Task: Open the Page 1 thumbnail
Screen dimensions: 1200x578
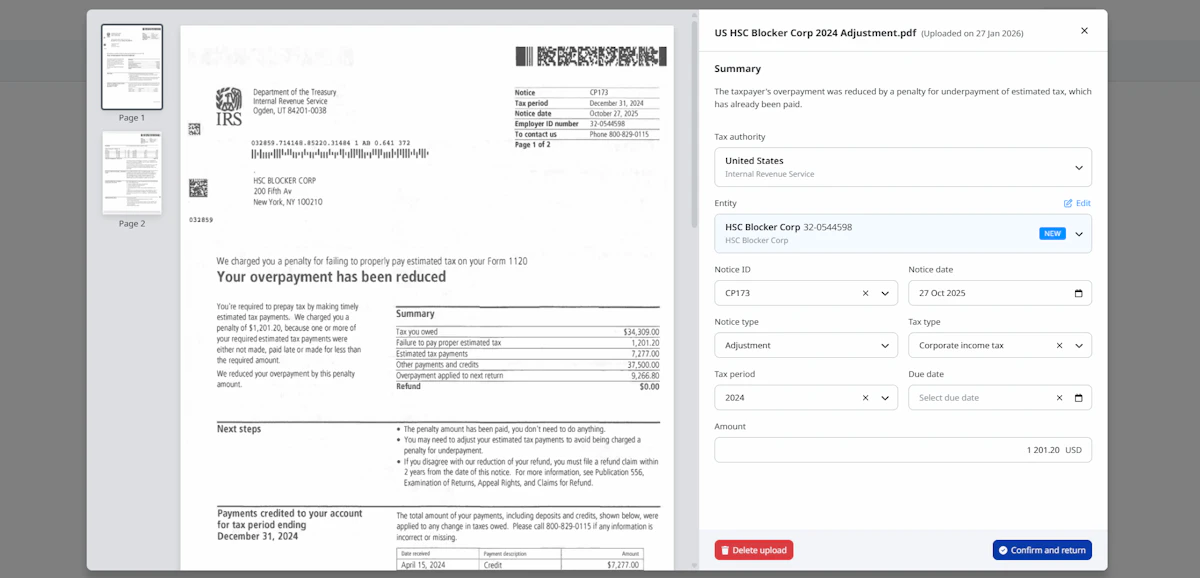Action: 132,67
